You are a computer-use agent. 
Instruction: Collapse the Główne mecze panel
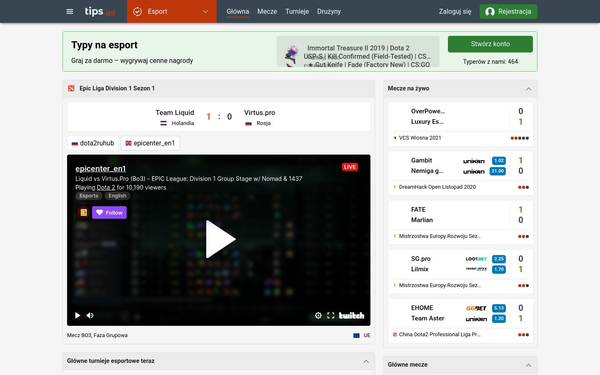[528, 365]
